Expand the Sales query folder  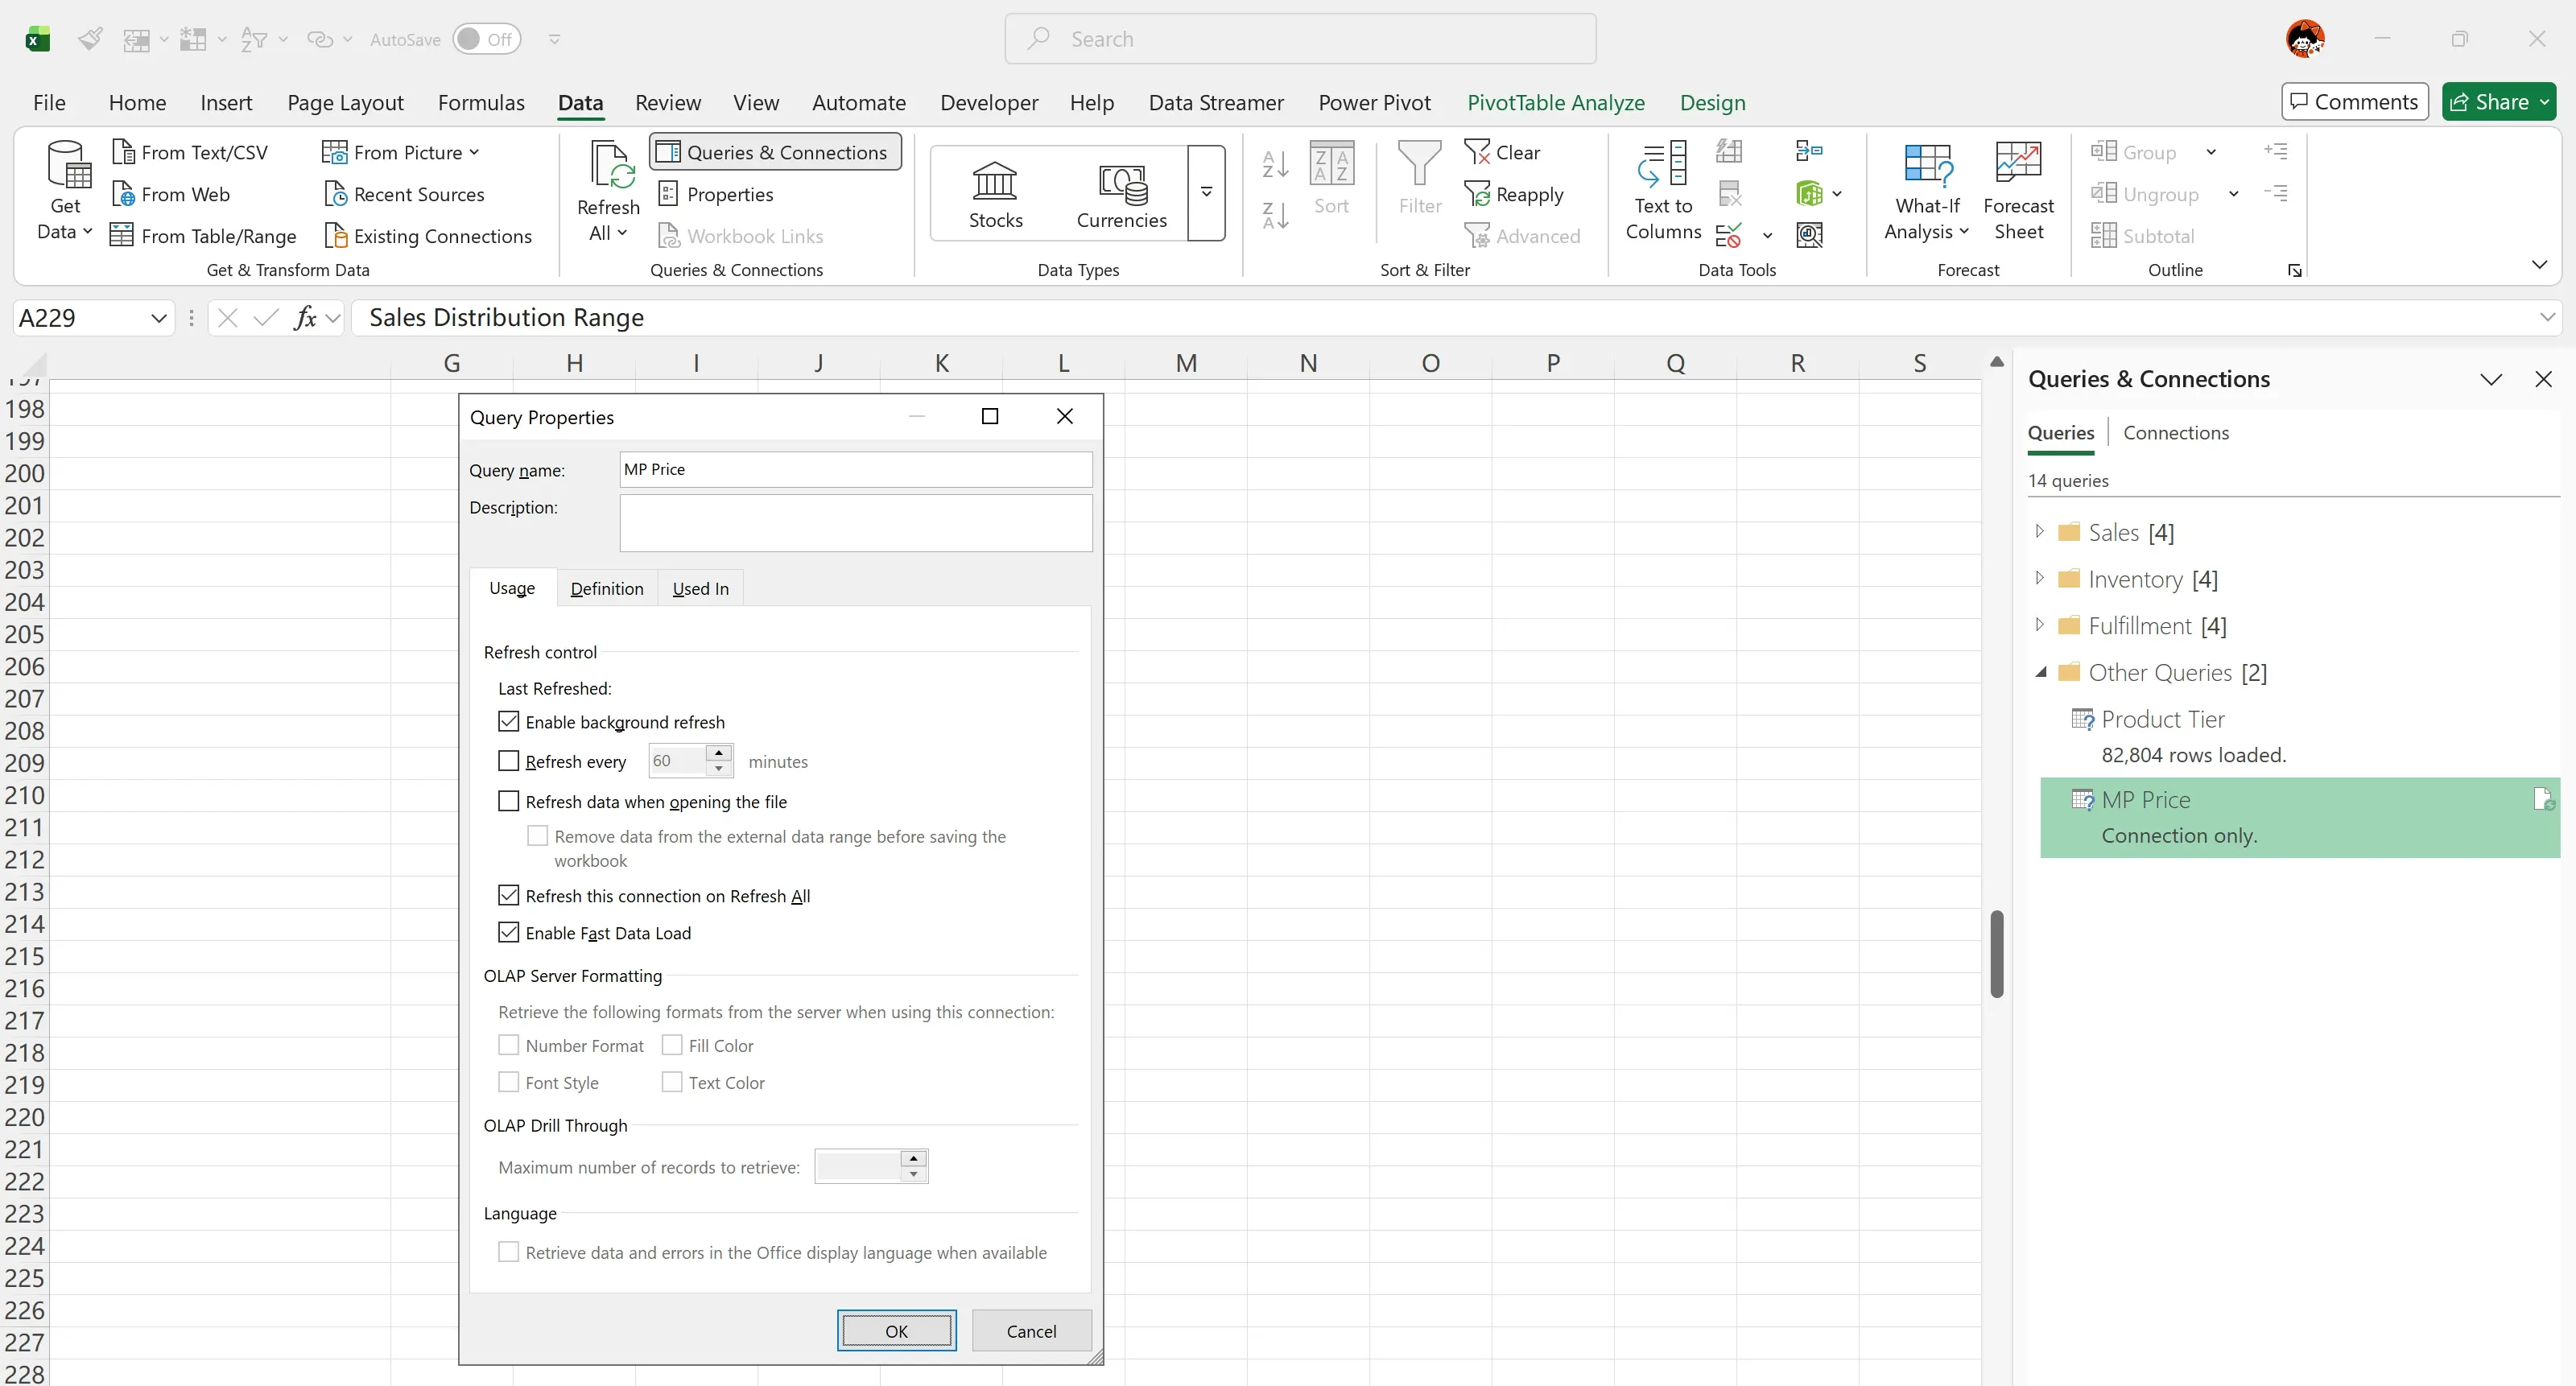tap(2039, 532)
